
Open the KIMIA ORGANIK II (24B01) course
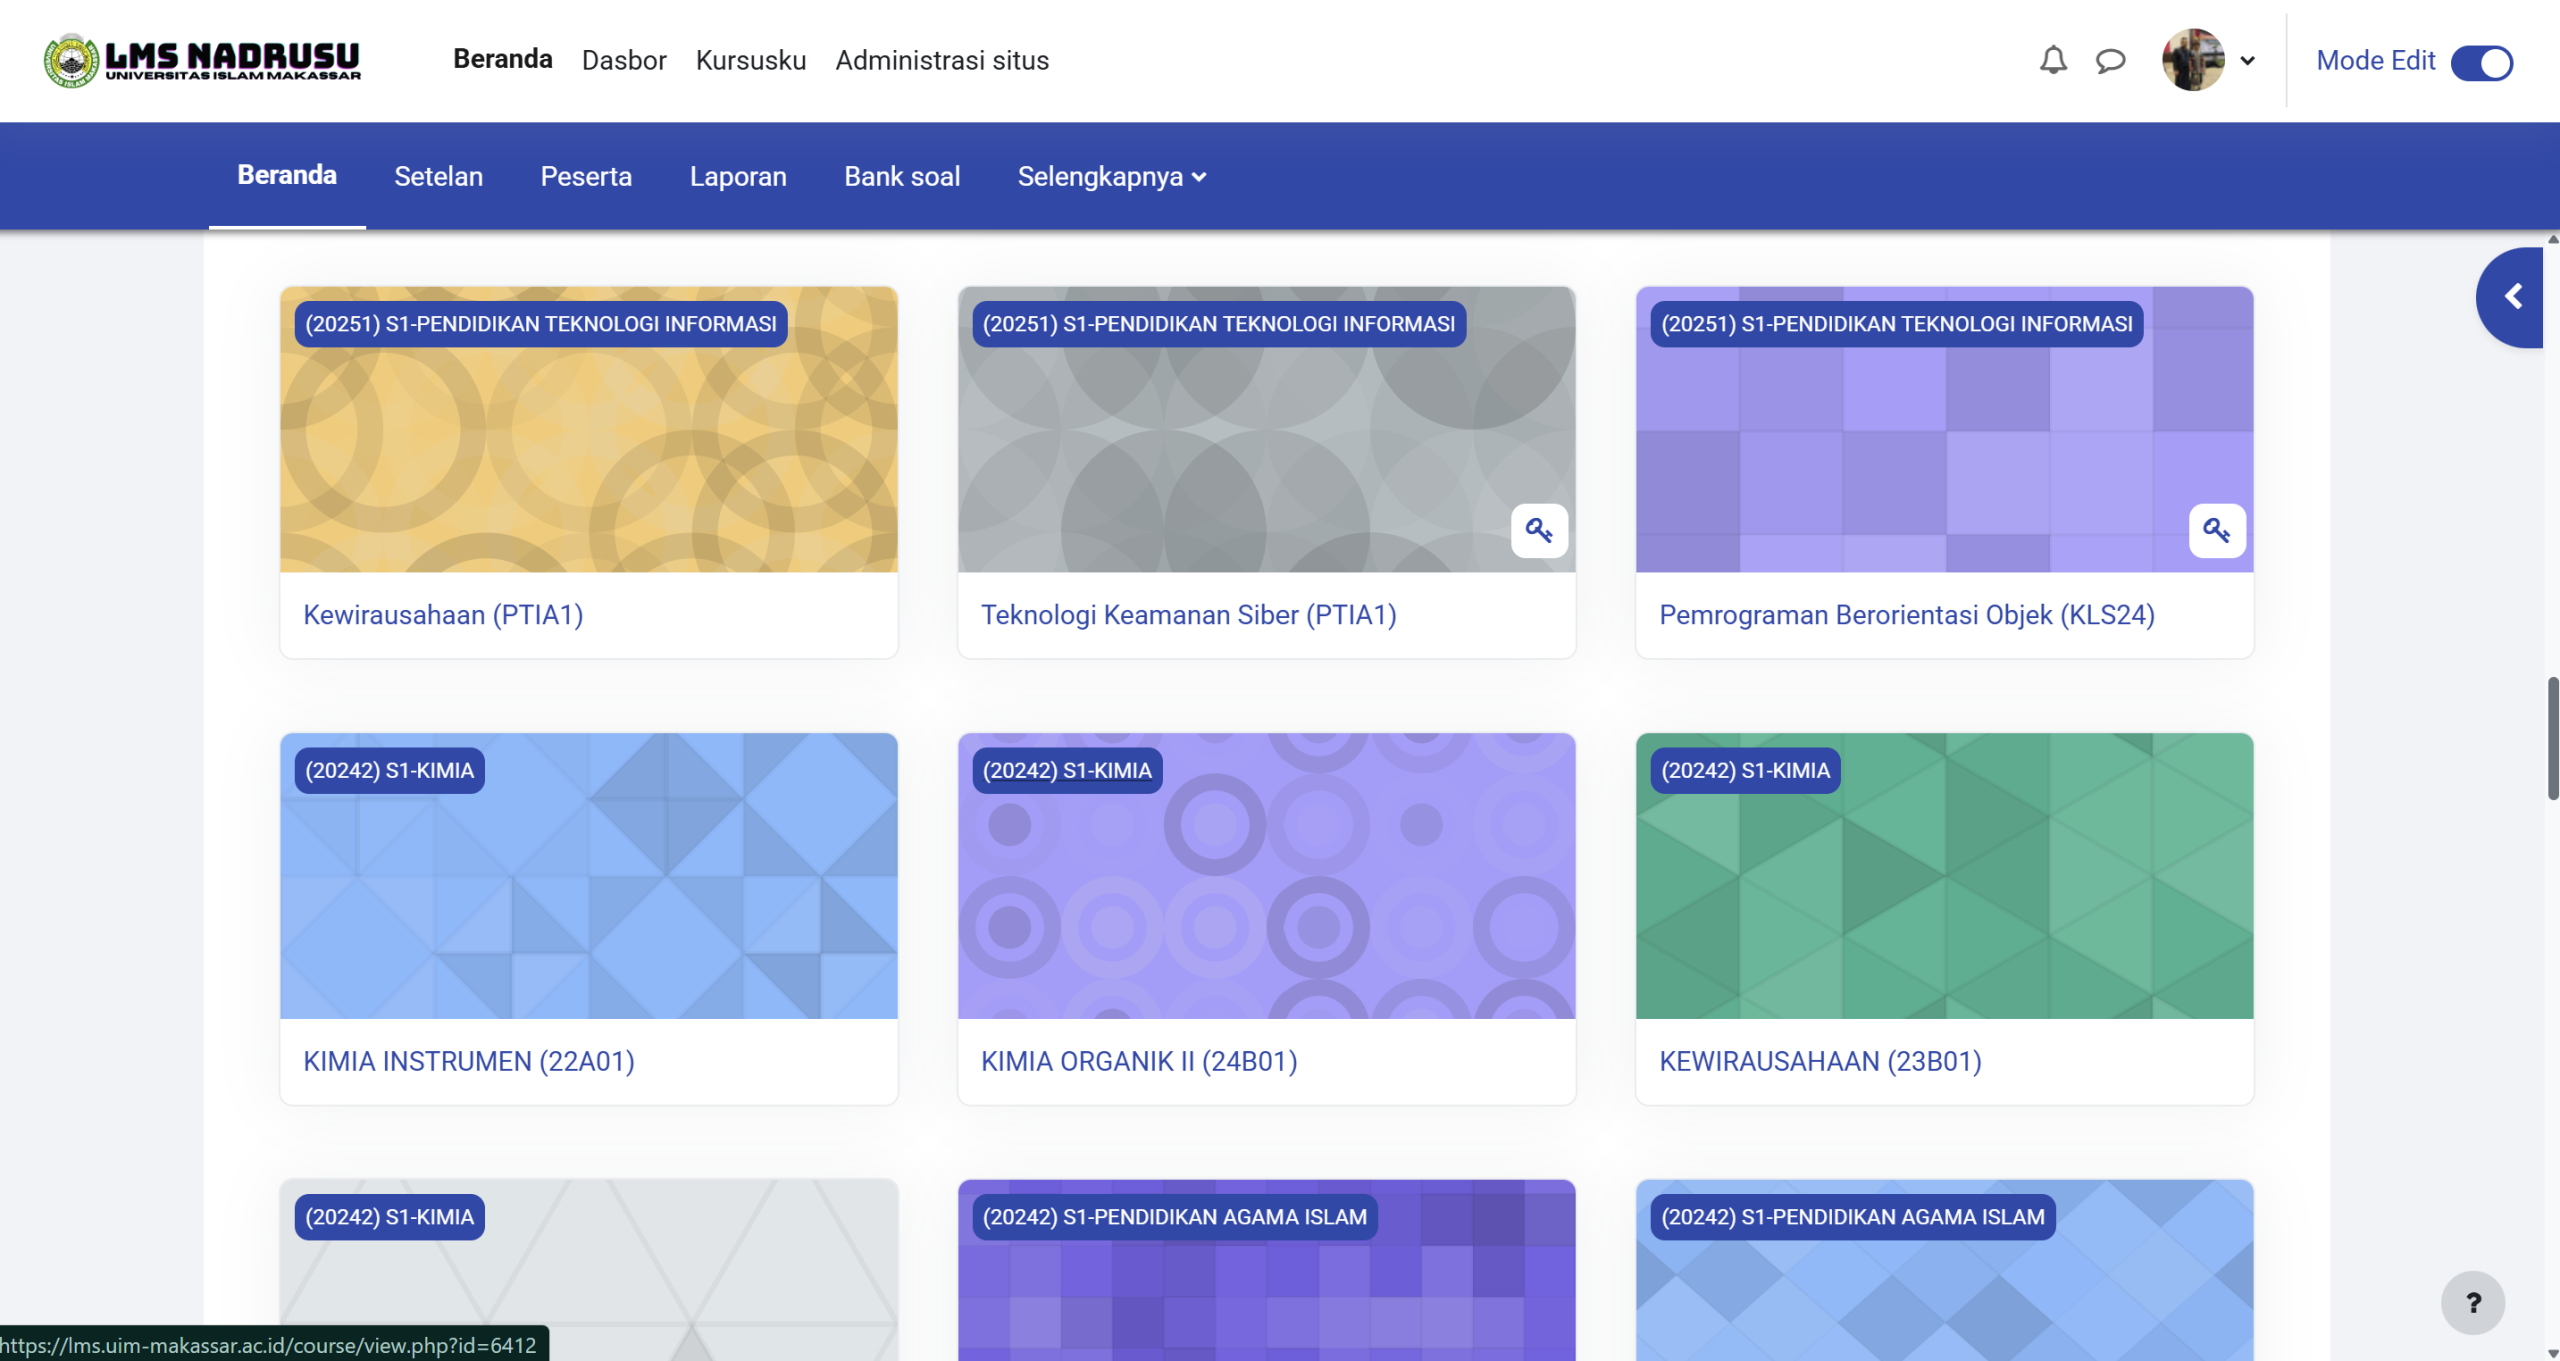(1138, 1061)
